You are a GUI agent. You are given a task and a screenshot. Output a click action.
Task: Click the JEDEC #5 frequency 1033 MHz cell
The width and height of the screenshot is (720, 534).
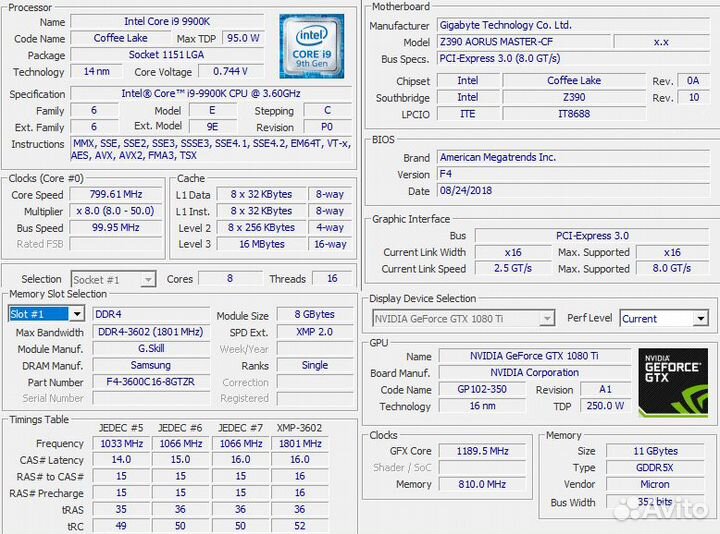[121, 444]
